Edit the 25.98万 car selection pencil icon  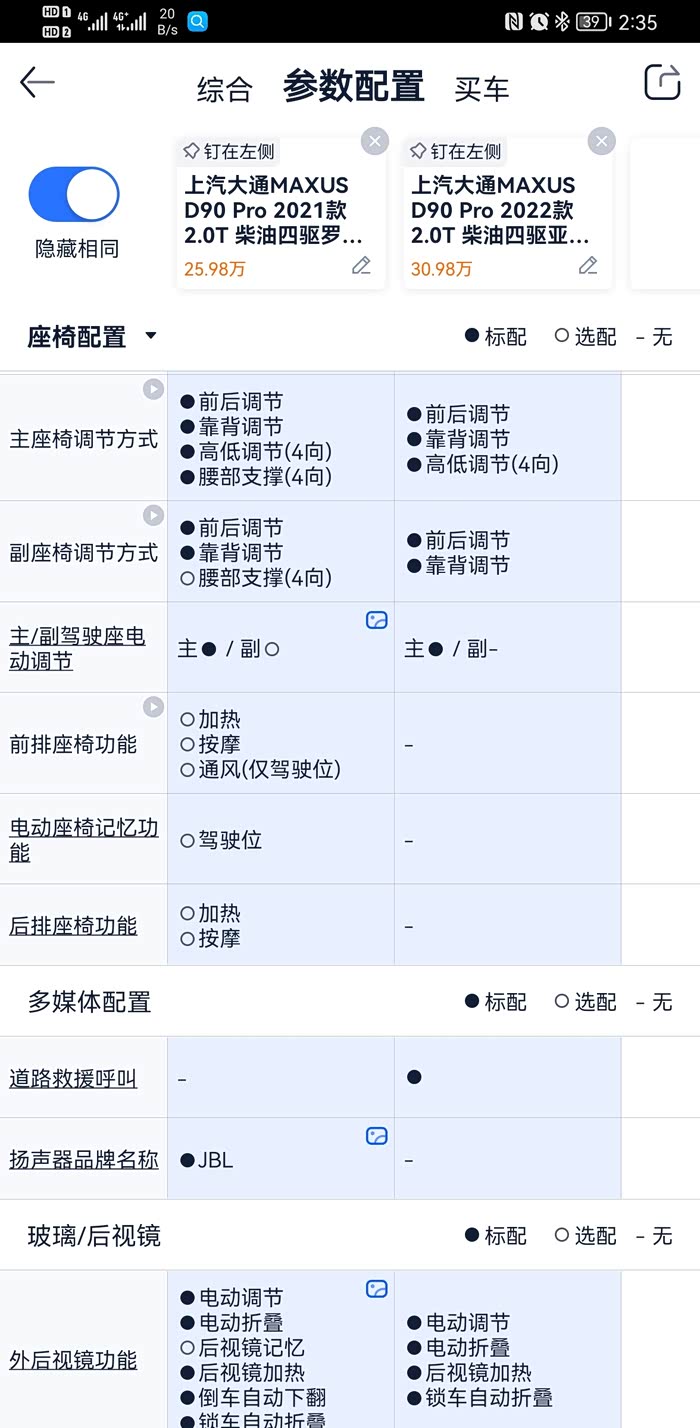pos(361,266)
